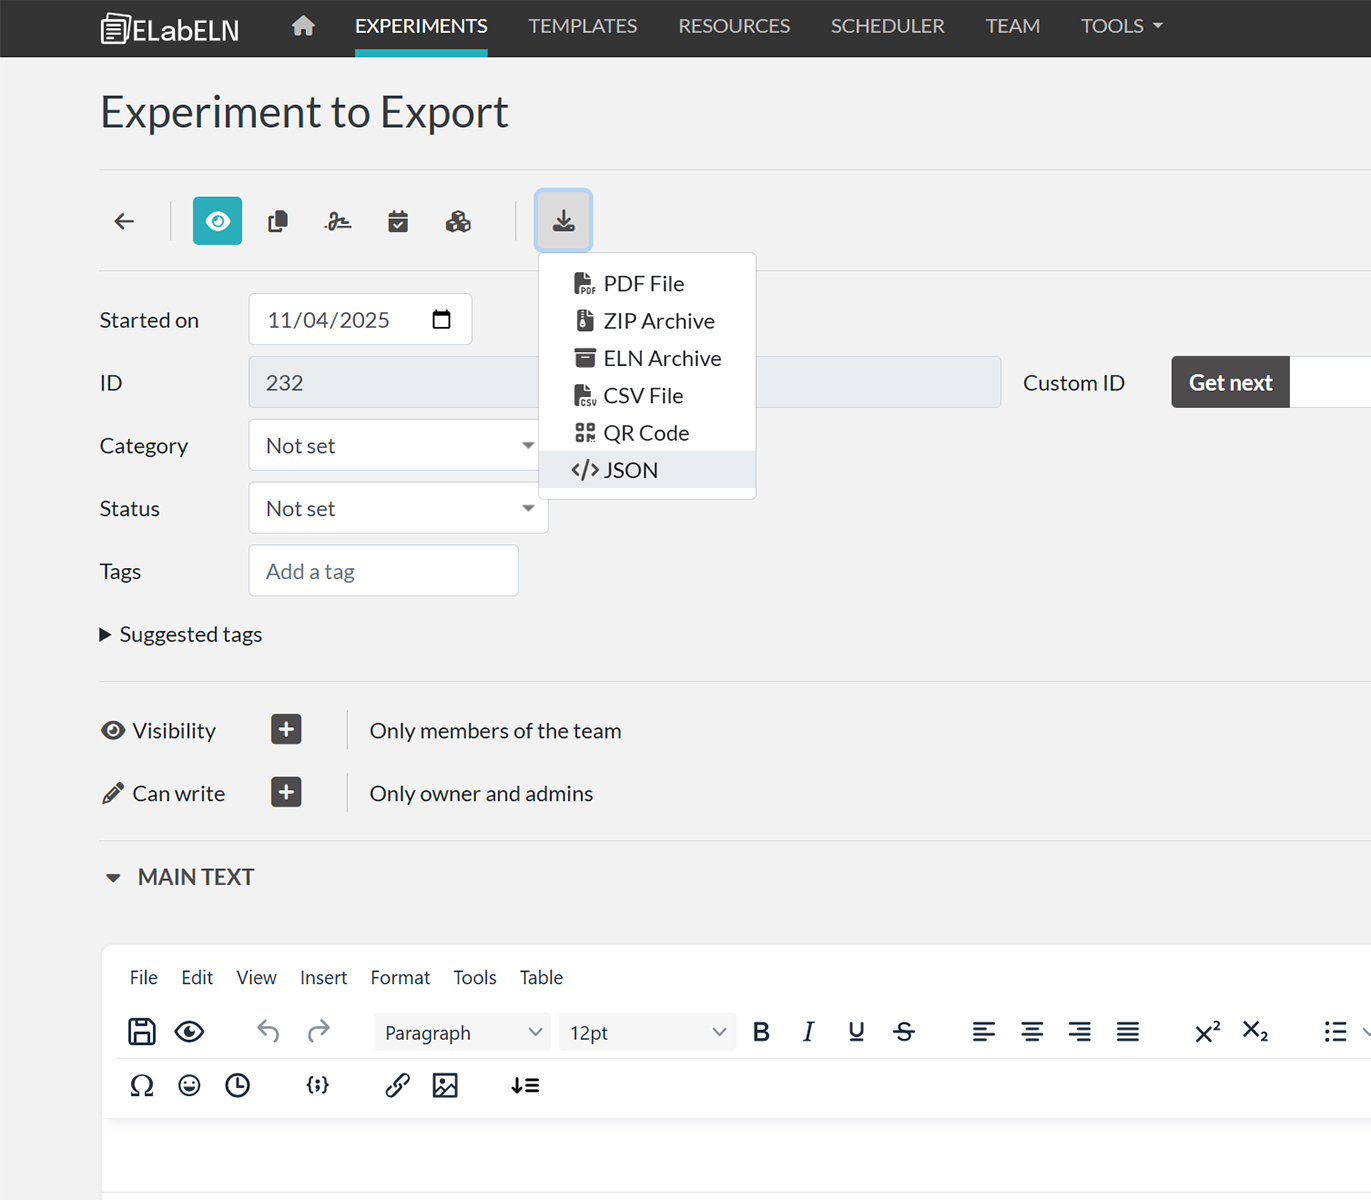Open the Category dropdown
The height and width of the screenshot is (1200, 1371).
[x=397, y=445]
